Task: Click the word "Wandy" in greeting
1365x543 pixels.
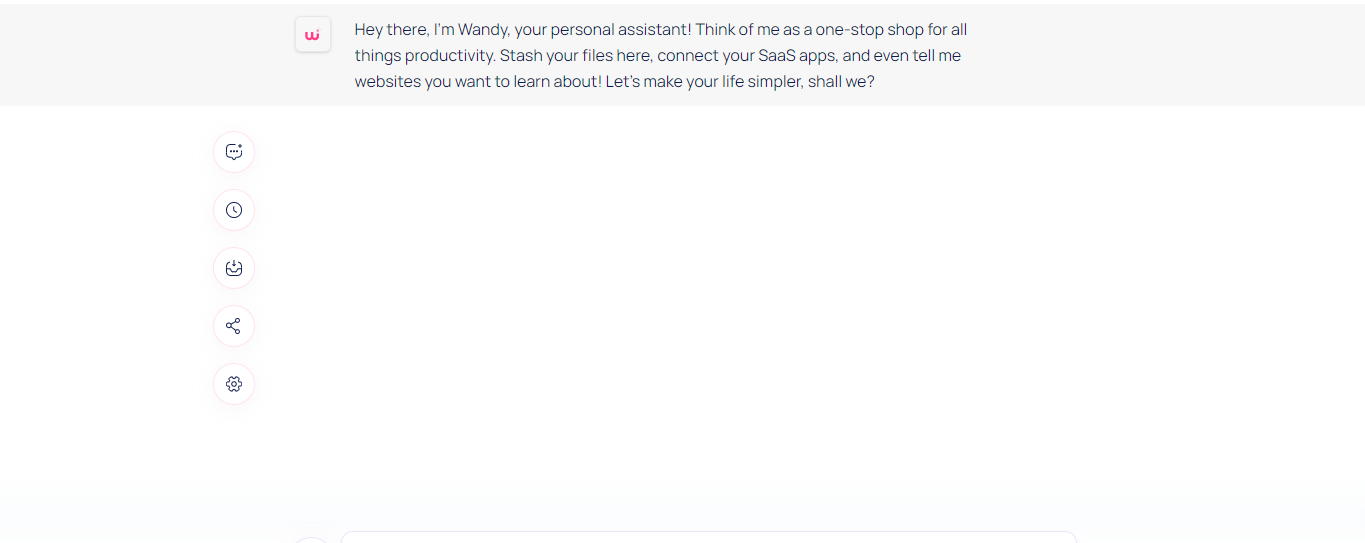Action: point(483,30)
